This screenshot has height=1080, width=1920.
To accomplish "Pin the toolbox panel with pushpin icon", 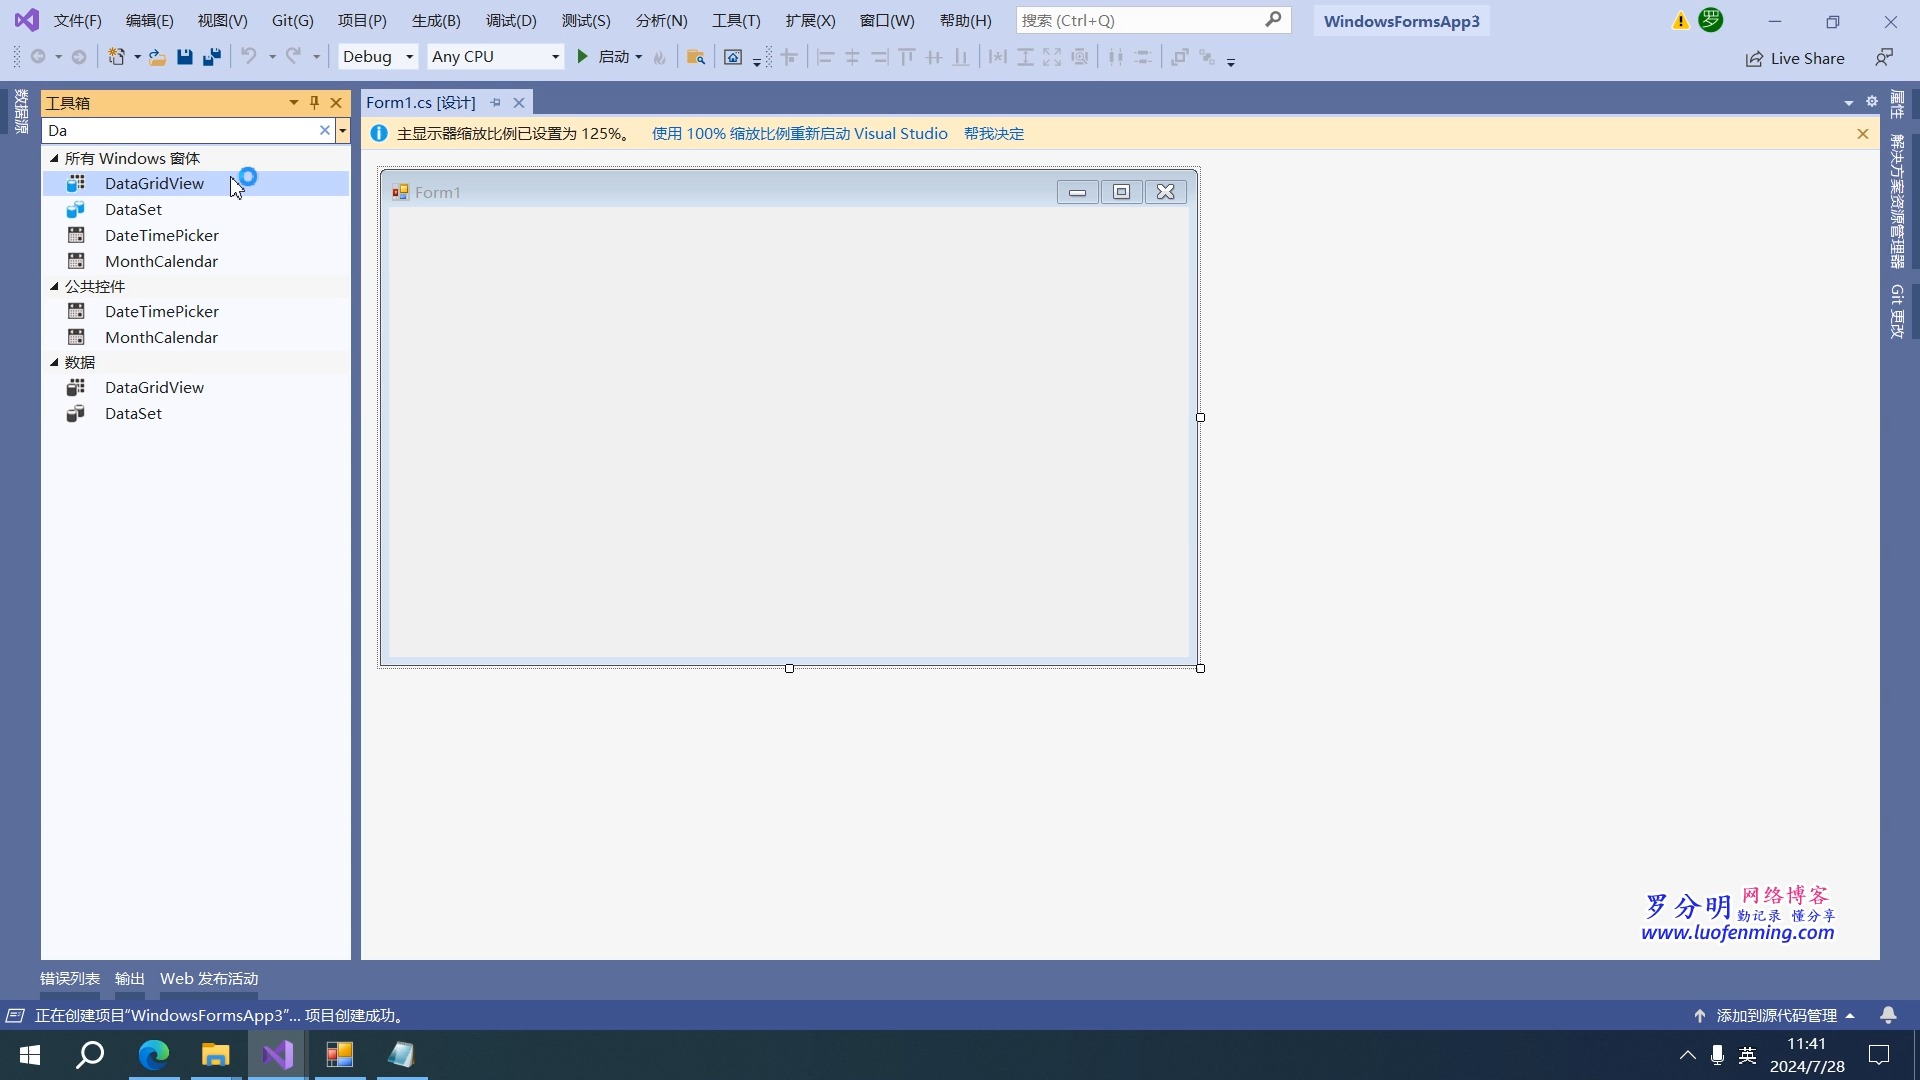I will point(314,102).
